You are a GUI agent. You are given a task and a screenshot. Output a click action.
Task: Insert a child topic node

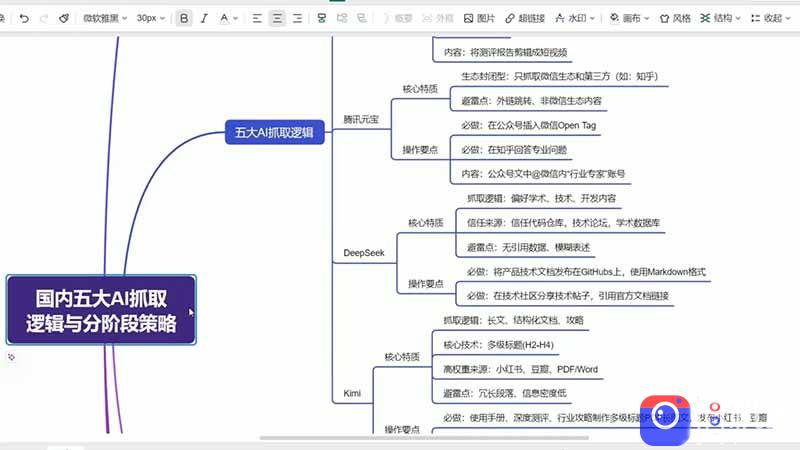pyautogui.click(x=321, y=18)
